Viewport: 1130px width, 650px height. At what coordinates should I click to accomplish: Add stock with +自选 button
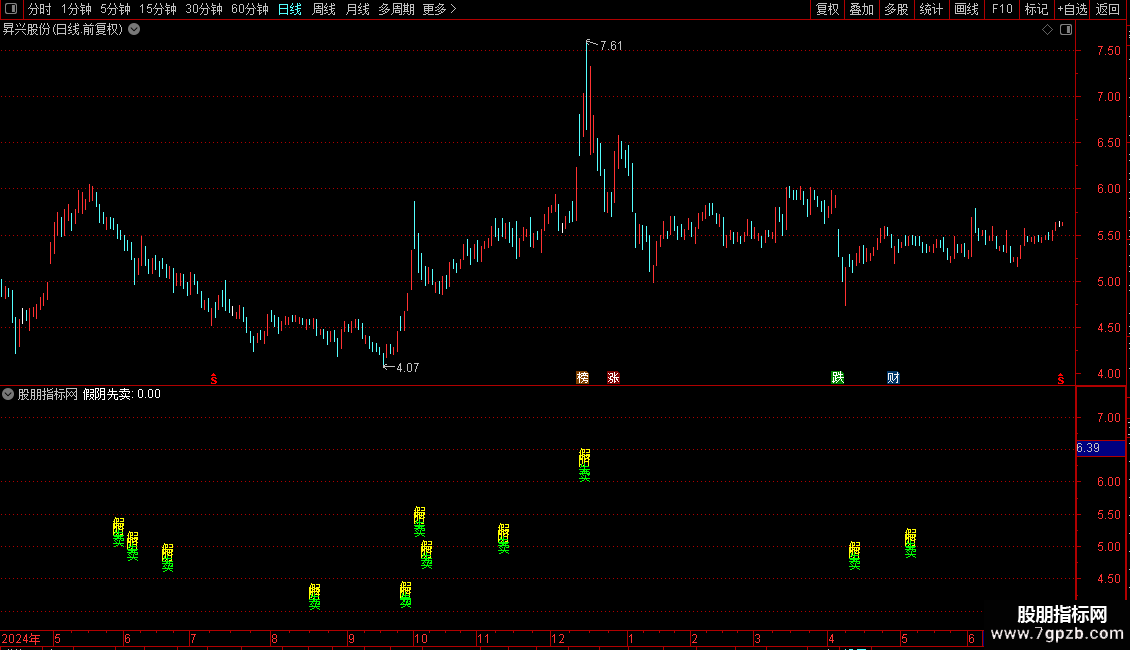pos(1072,9)
